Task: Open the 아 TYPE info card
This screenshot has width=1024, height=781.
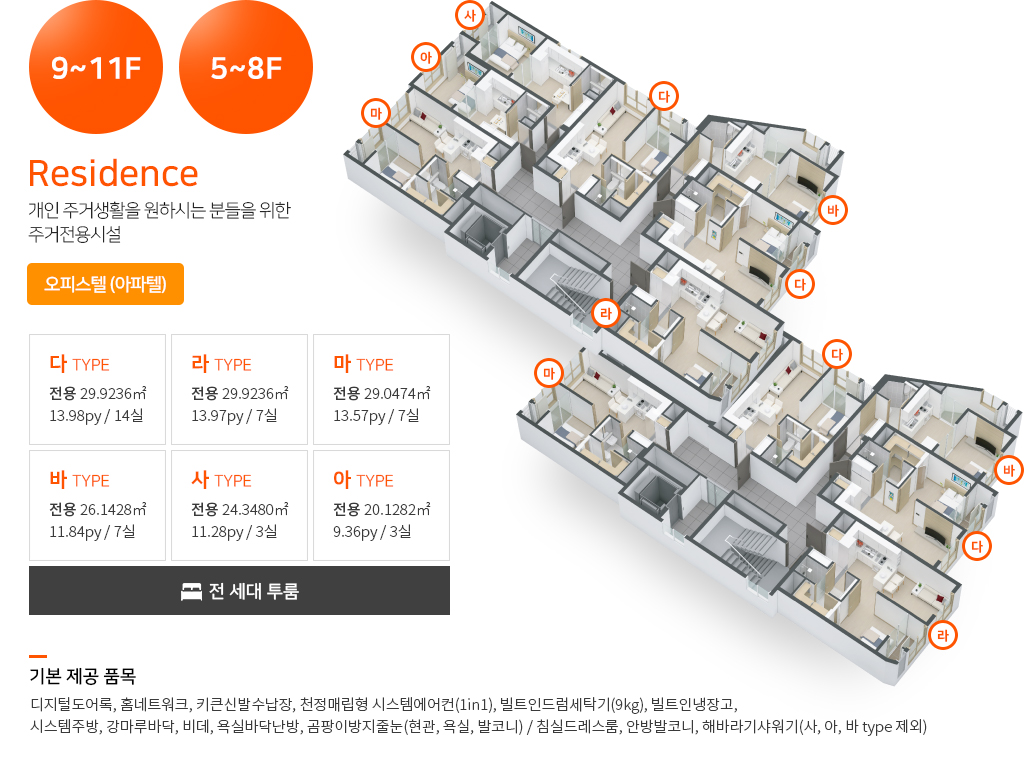Action: click(x=381, y=505)
